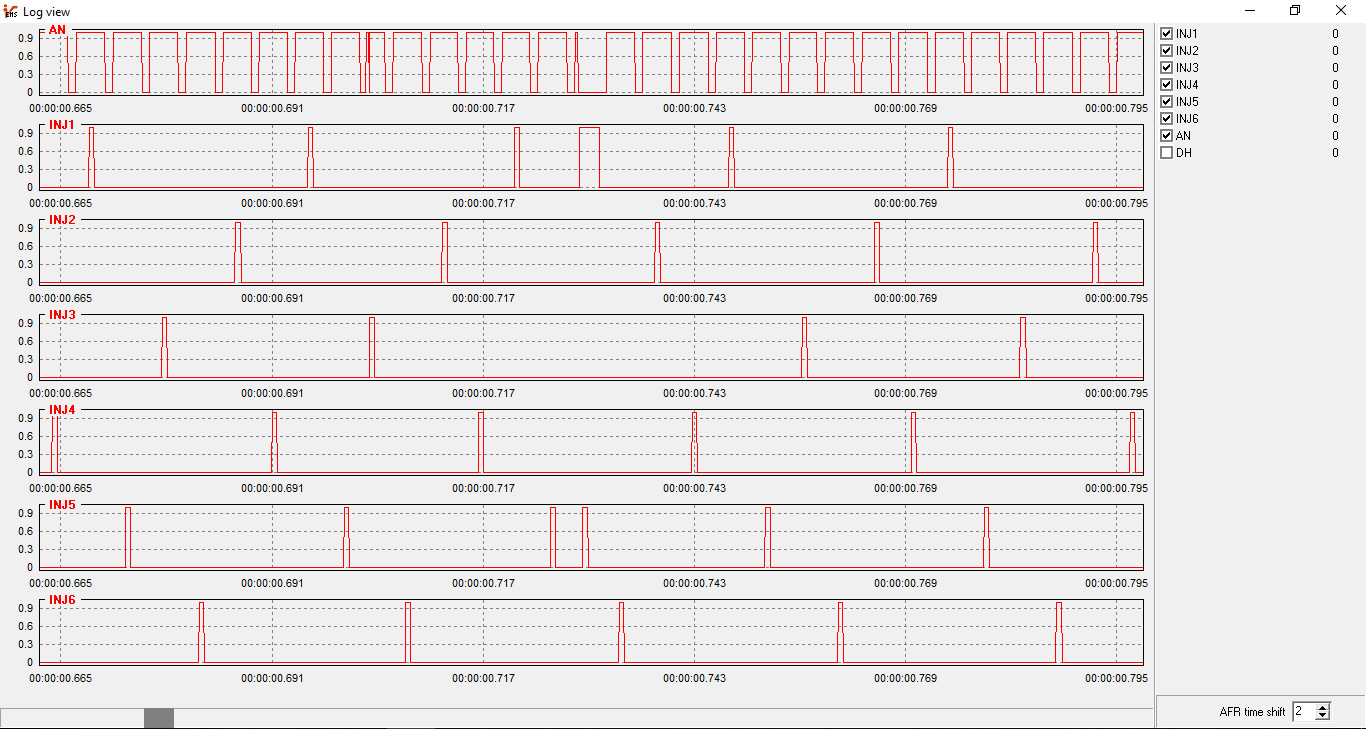Decrease AFR time shift with down arrow
1366x729 pixels.
point(1323,716)
